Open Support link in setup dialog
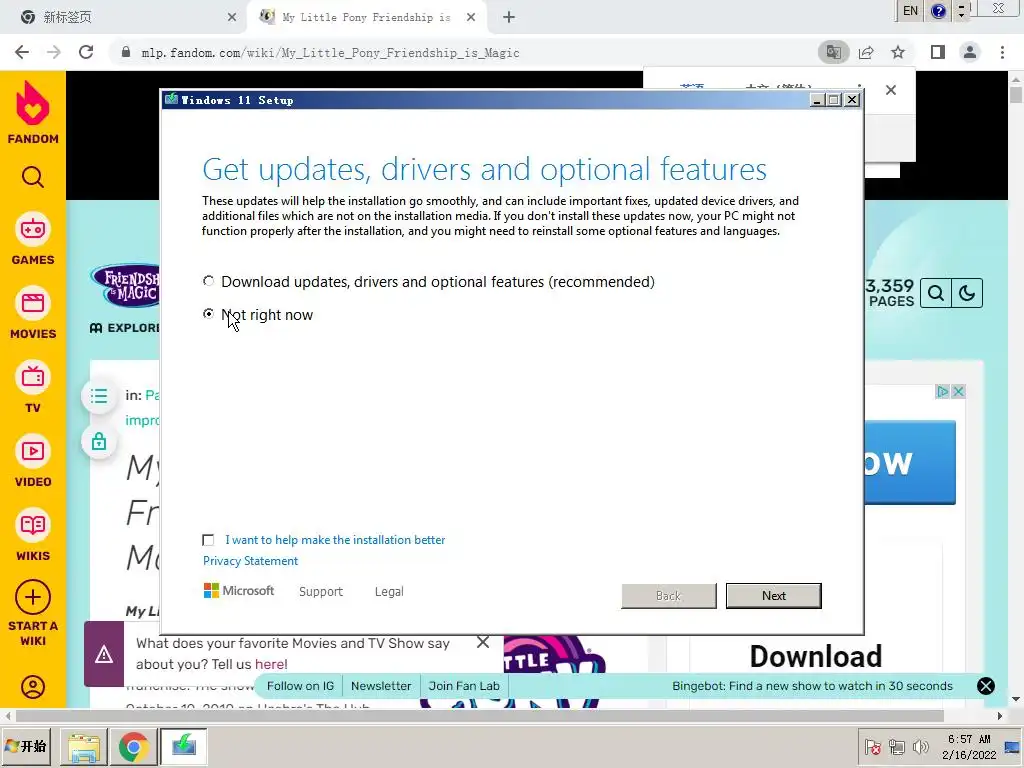 tap(321, 592)
